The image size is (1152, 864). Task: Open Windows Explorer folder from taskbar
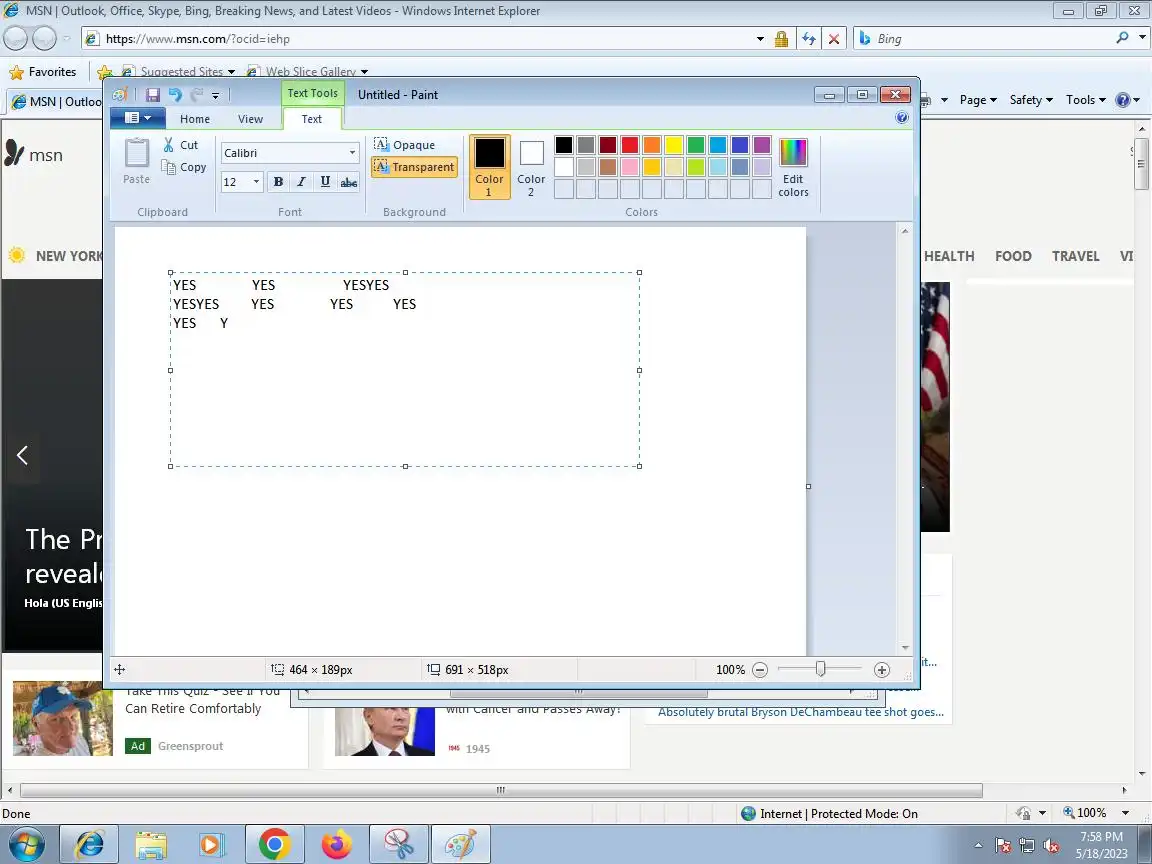click(x=151, y=845)
